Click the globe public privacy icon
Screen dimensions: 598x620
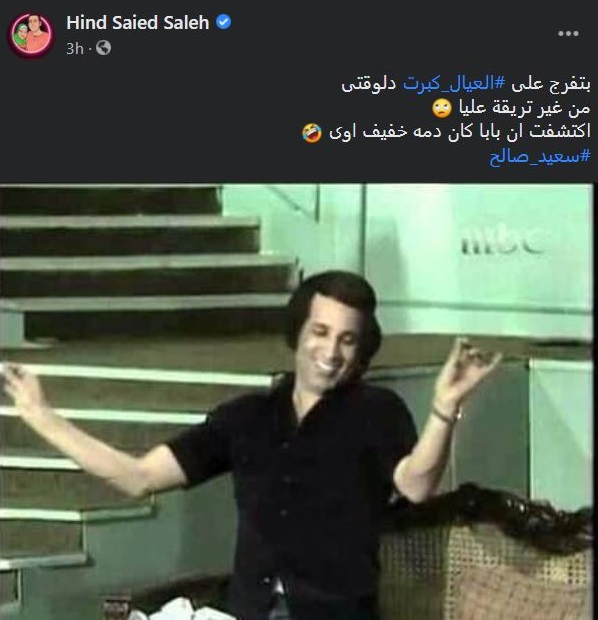(x=103, y=48)
